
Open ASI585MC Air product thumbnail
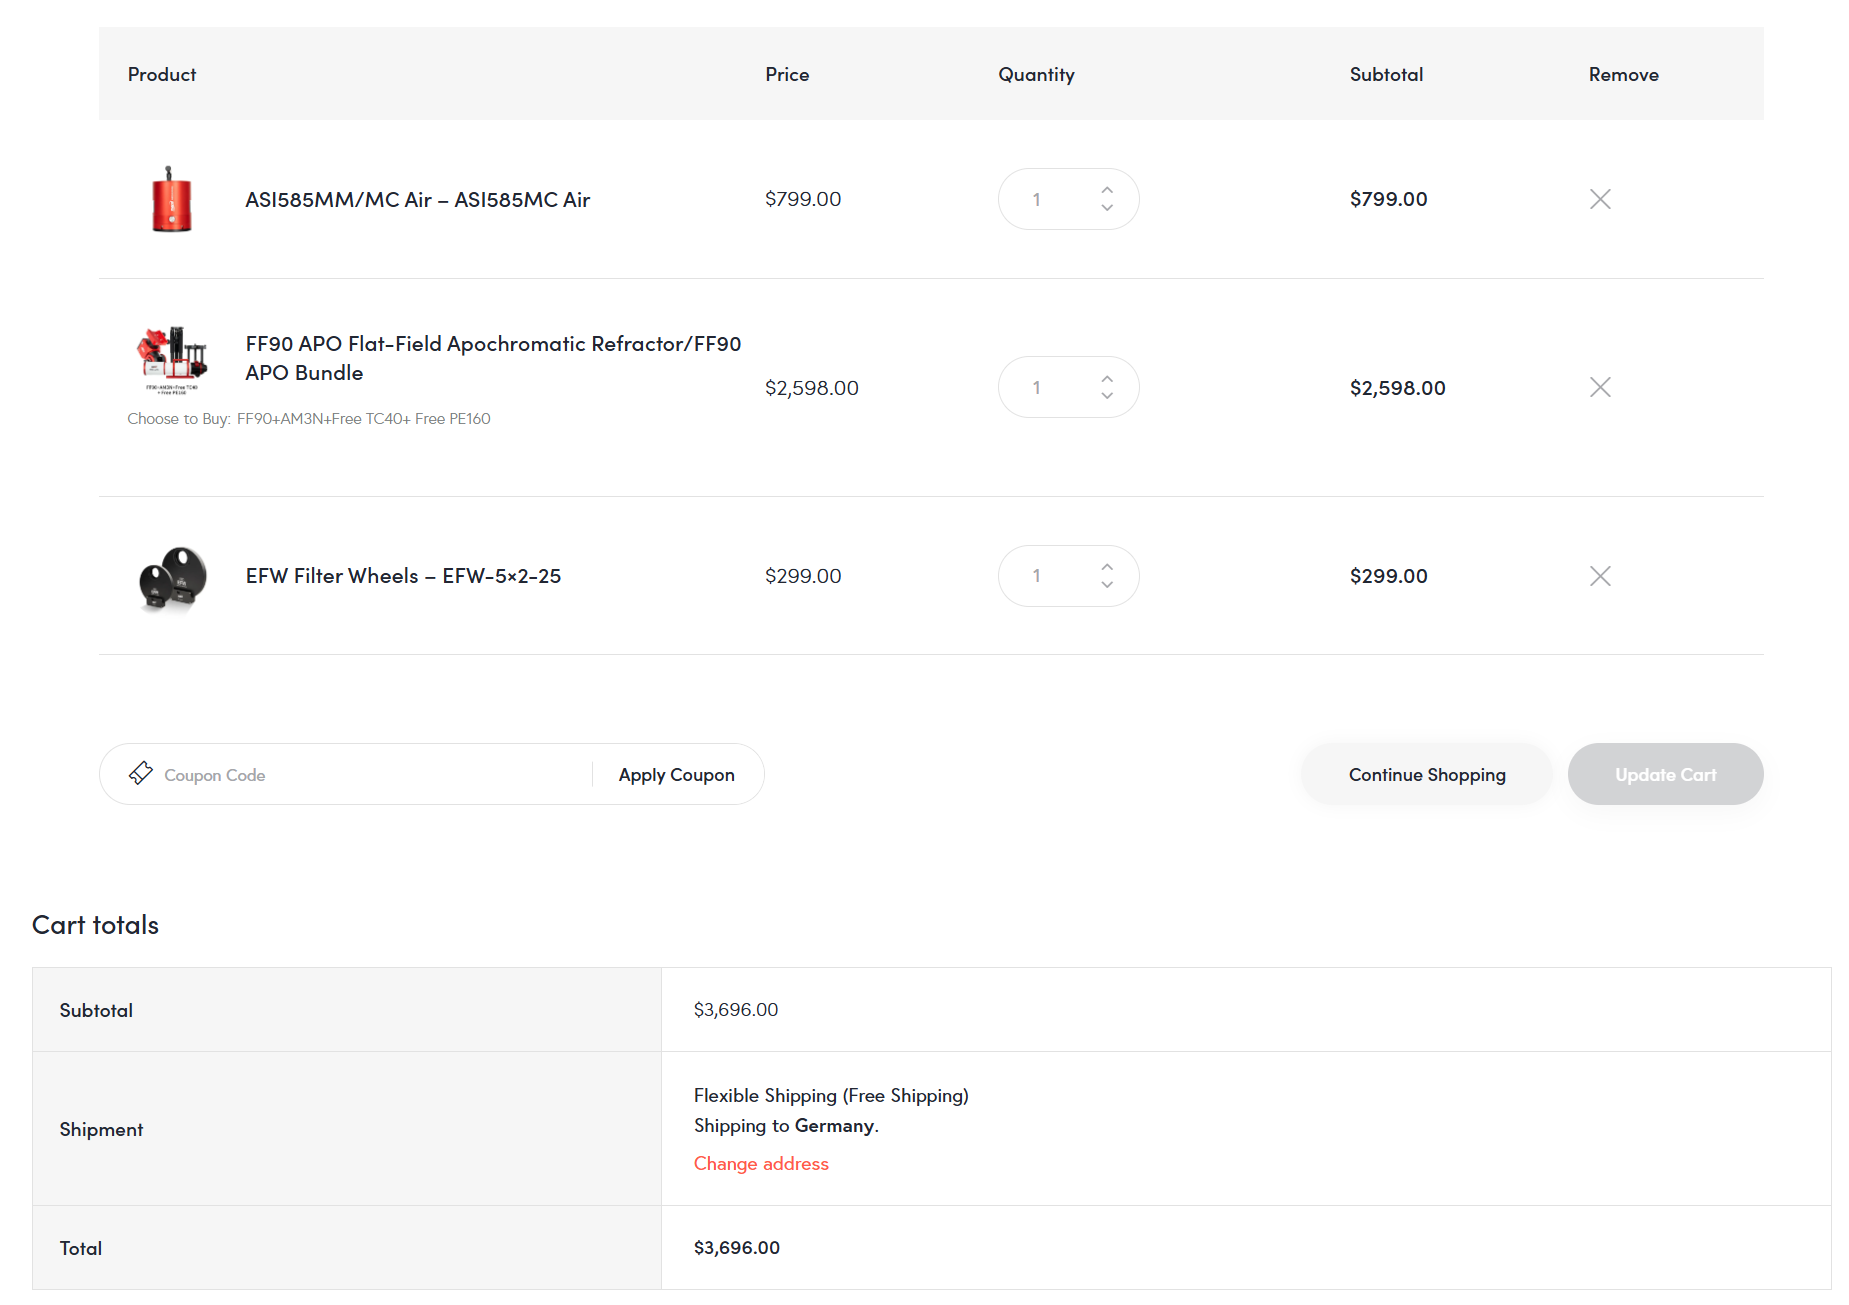click(x=172, y=199)
